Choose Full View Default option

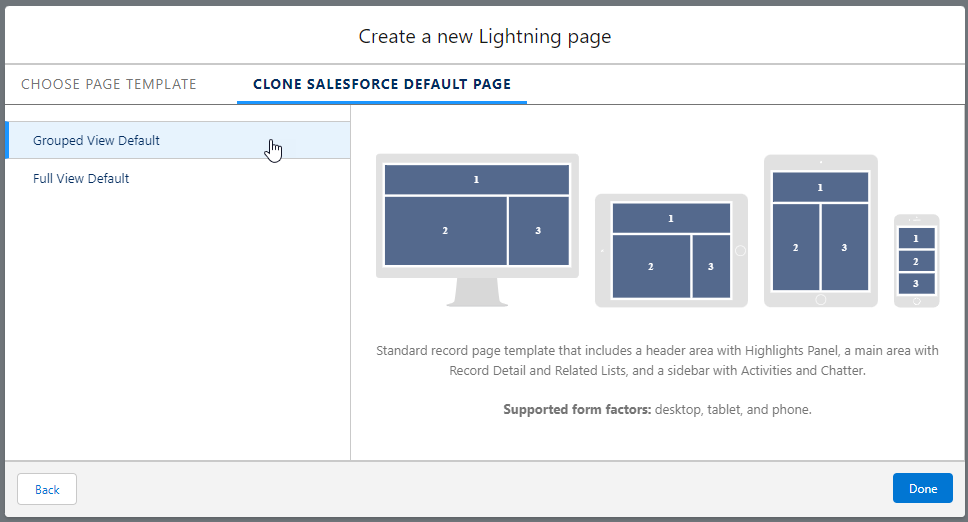click(178, 178)
